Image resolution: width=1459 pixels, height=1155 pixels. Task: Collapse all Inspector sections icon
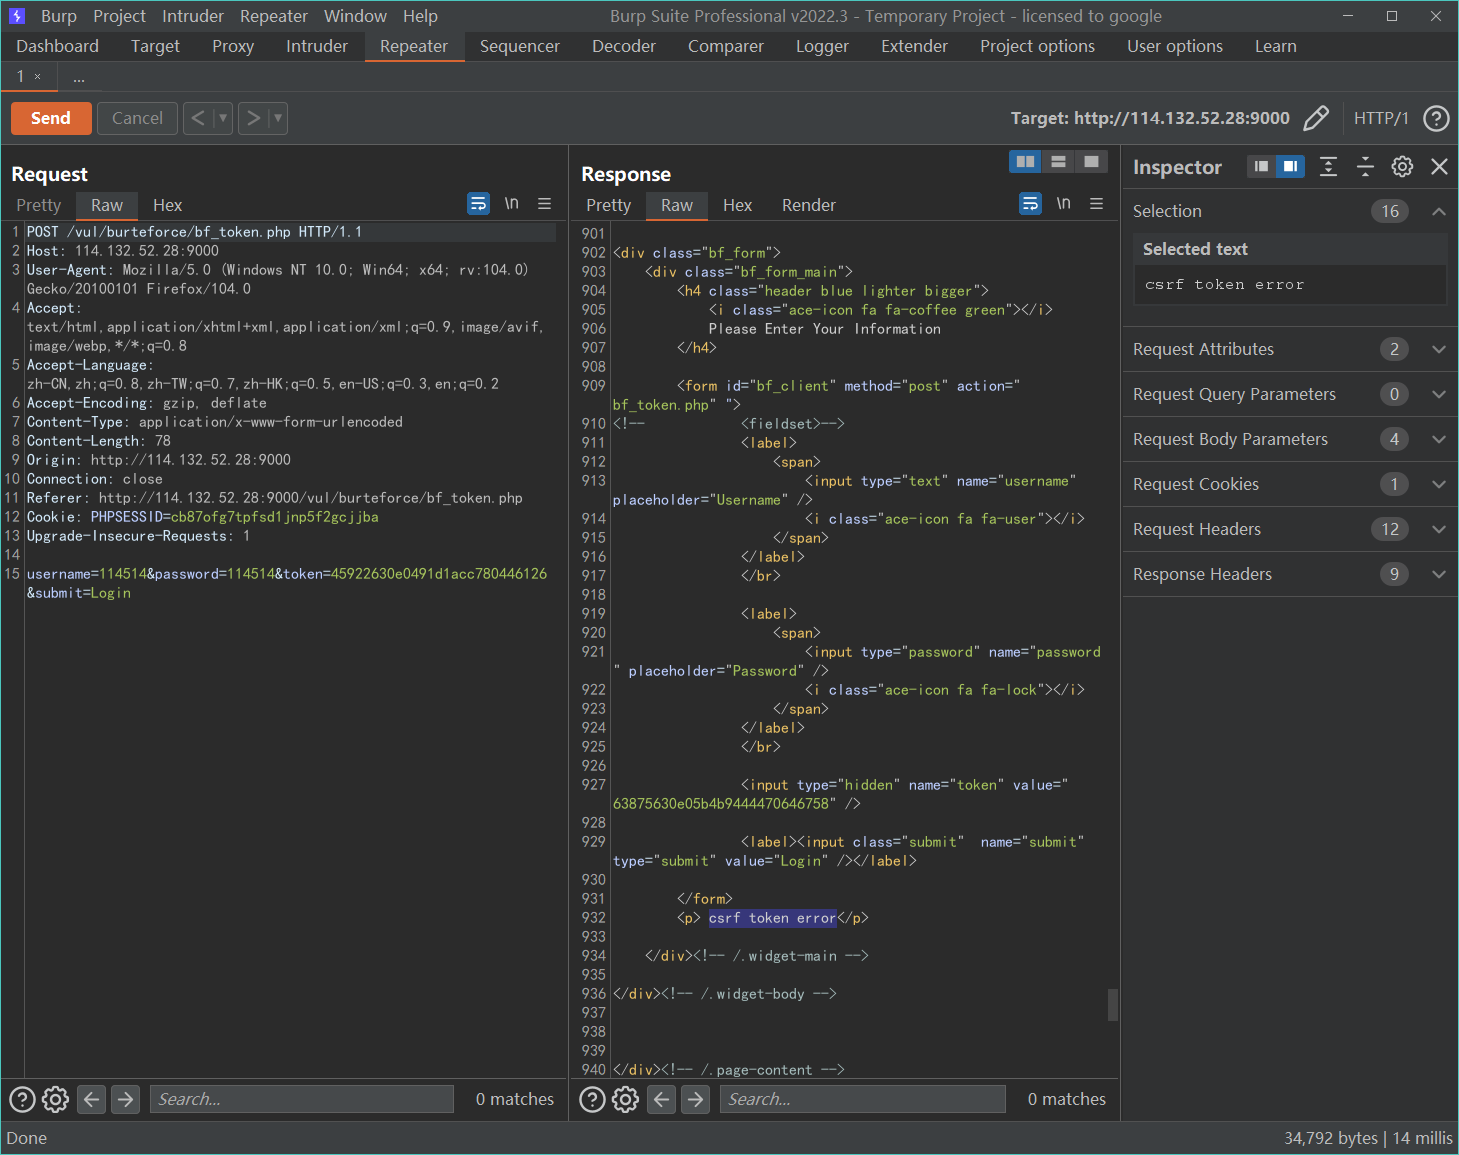[1365, 166]
